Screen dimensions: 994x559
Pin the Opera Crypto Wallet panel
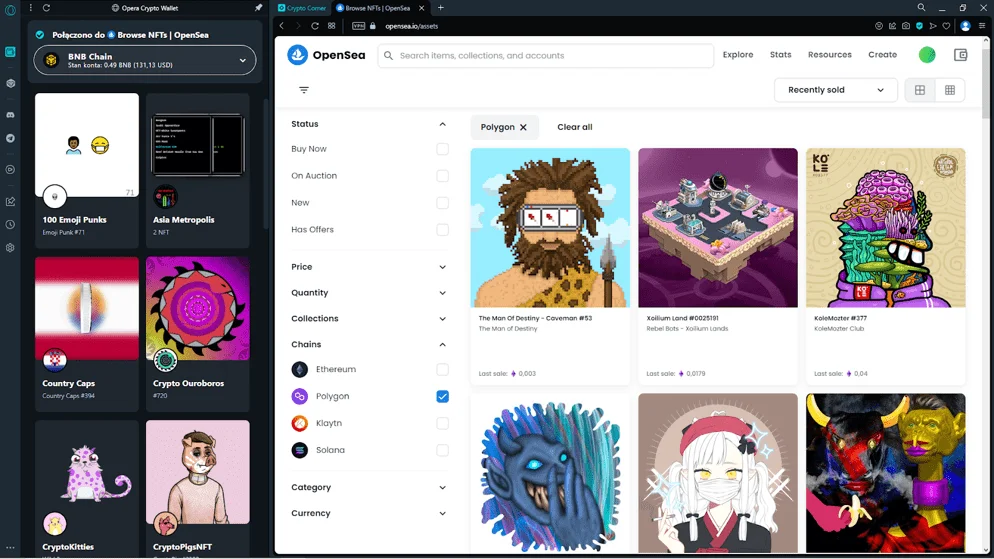pyautogui.click(x=258, y=8)
